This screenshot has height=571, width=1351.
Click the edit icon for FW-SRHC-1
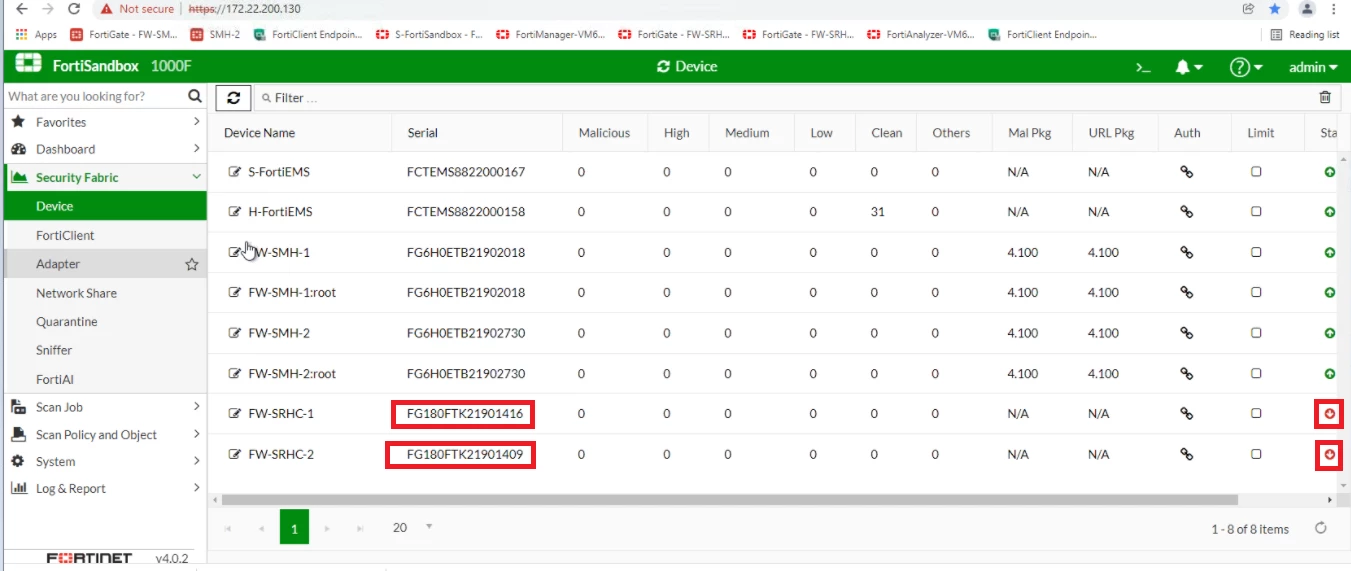(x=235, y=414)
